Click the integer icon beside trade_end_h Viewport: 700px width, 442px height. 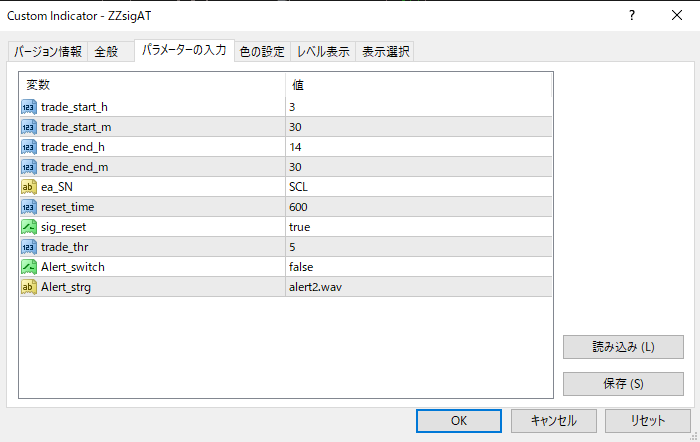pyautogui.click(x=28, y=147)
